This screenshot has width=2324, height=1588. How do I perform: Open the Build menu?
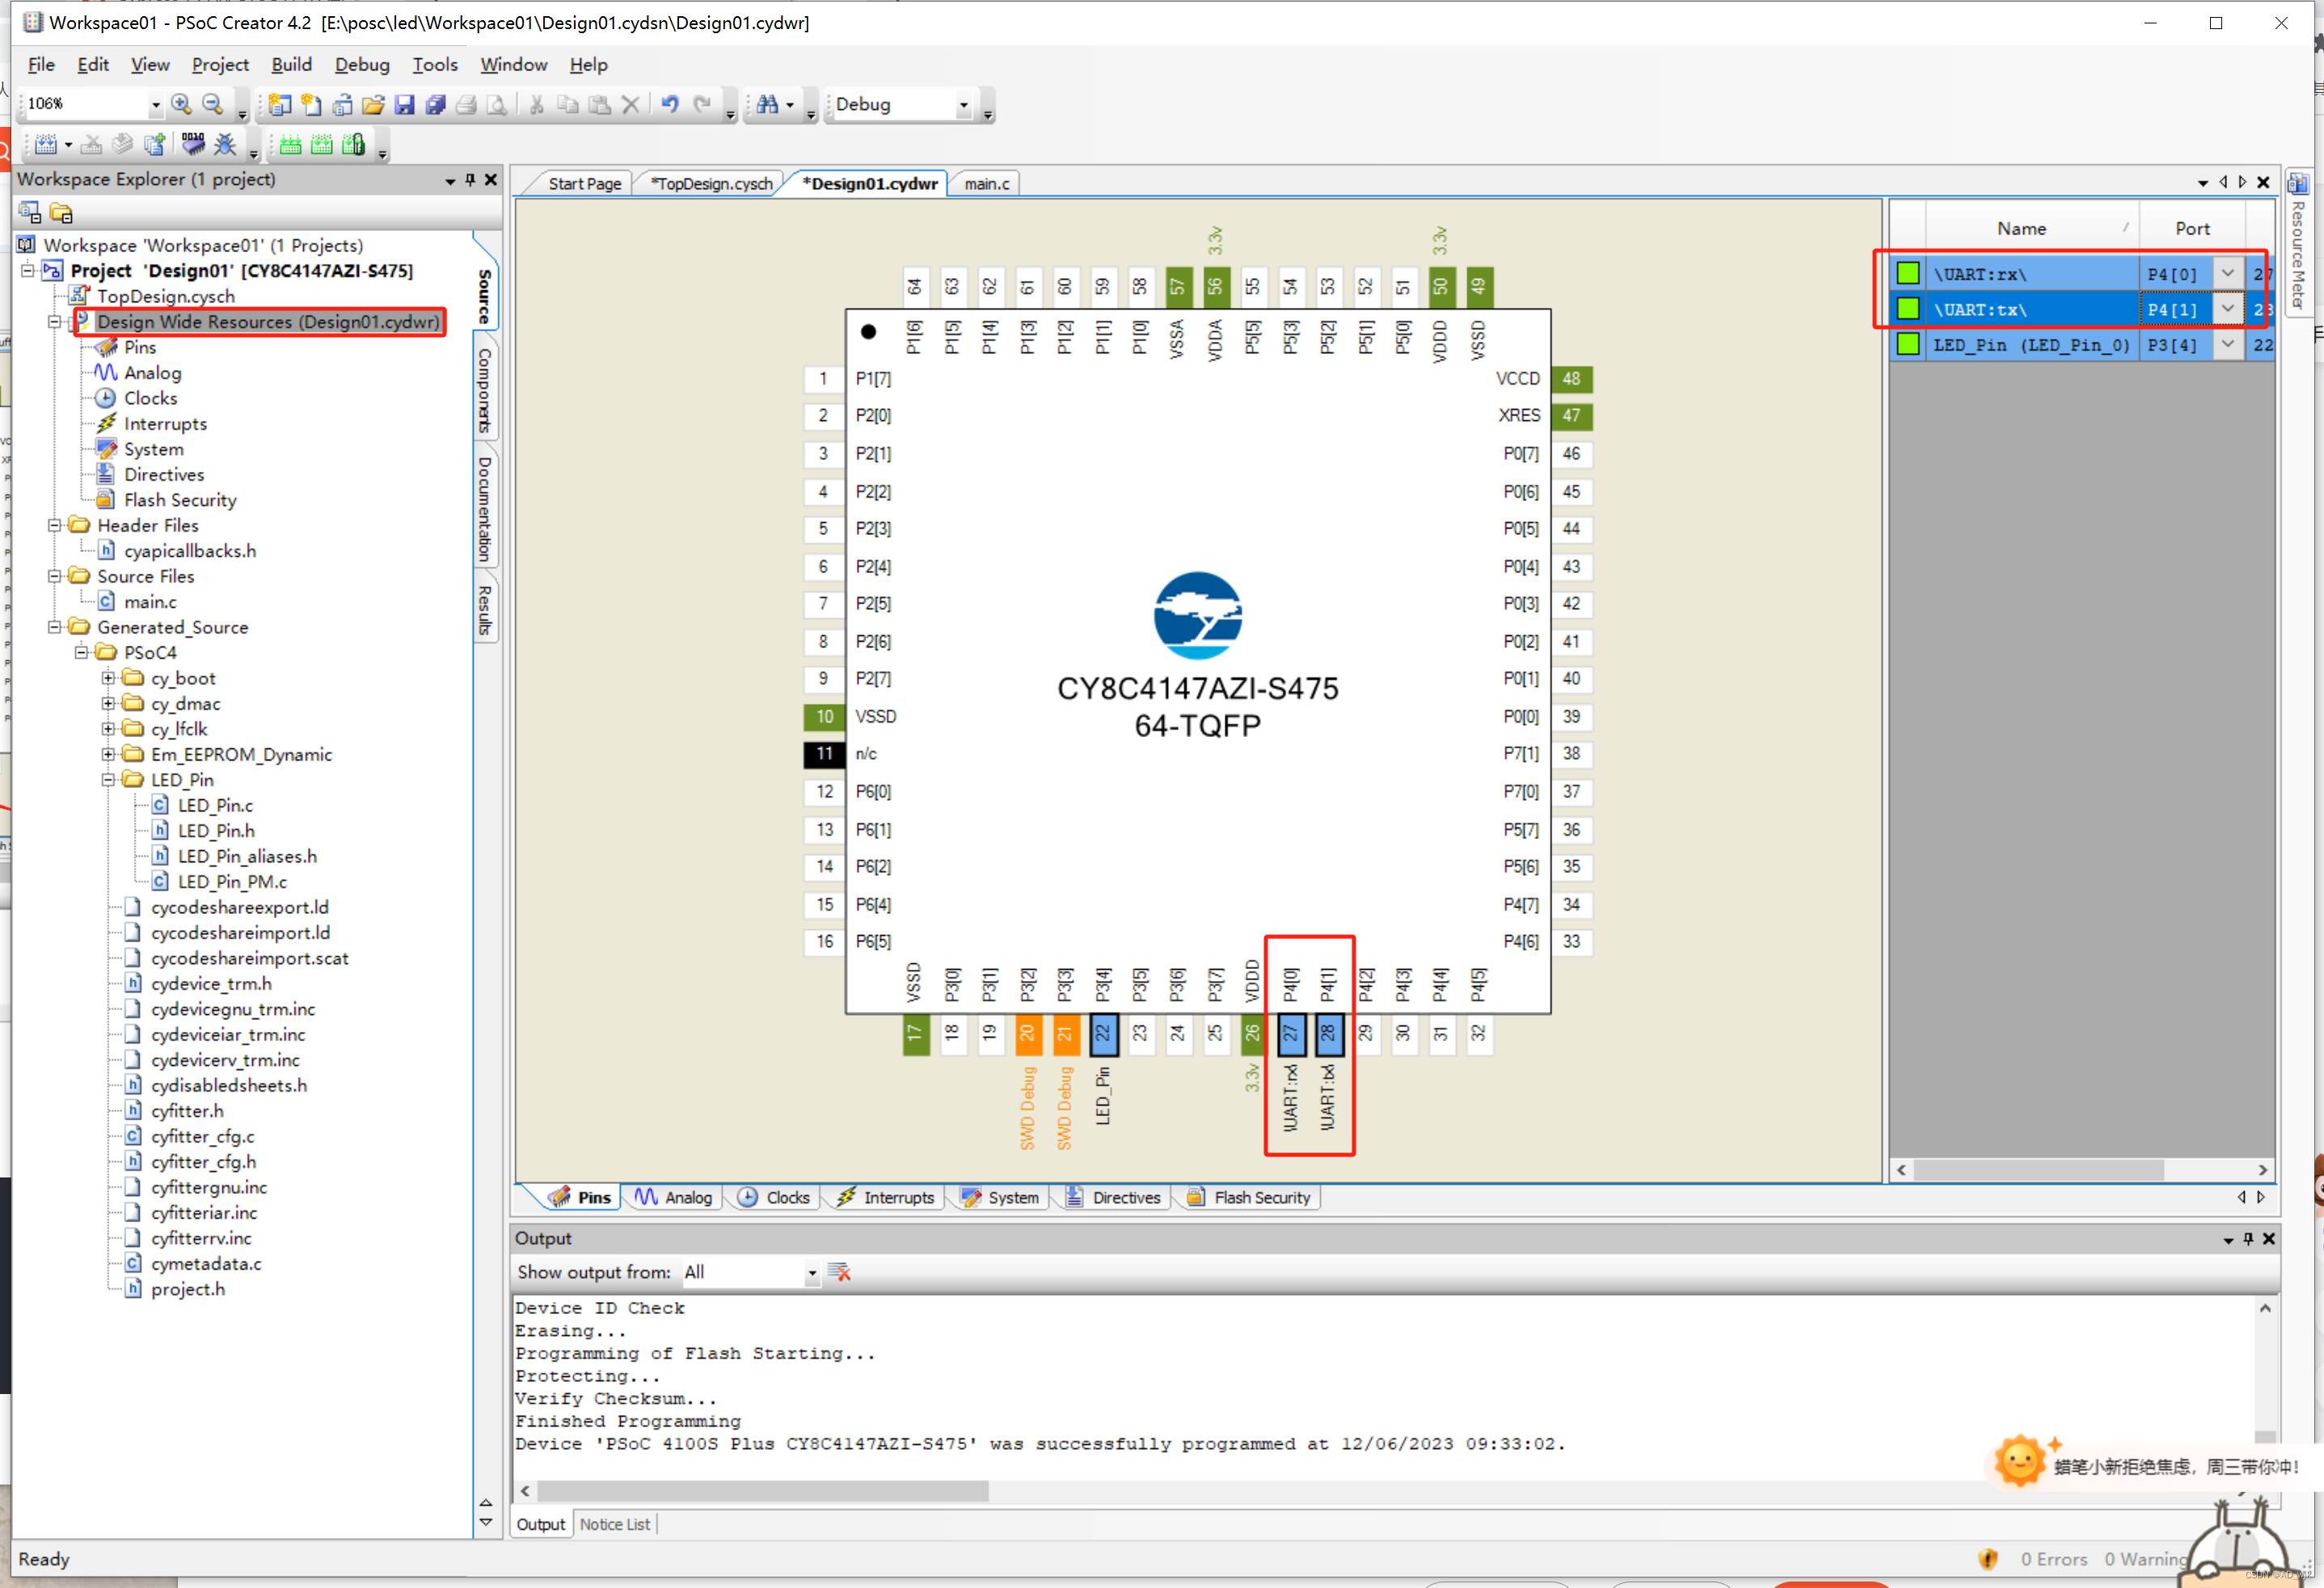tap(291, 65)
